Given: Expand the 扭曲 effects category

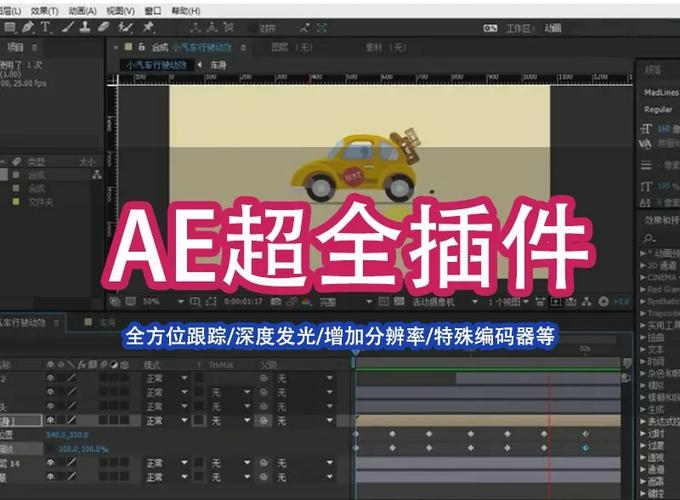Looking at the screenshot, I should point(643,337).
